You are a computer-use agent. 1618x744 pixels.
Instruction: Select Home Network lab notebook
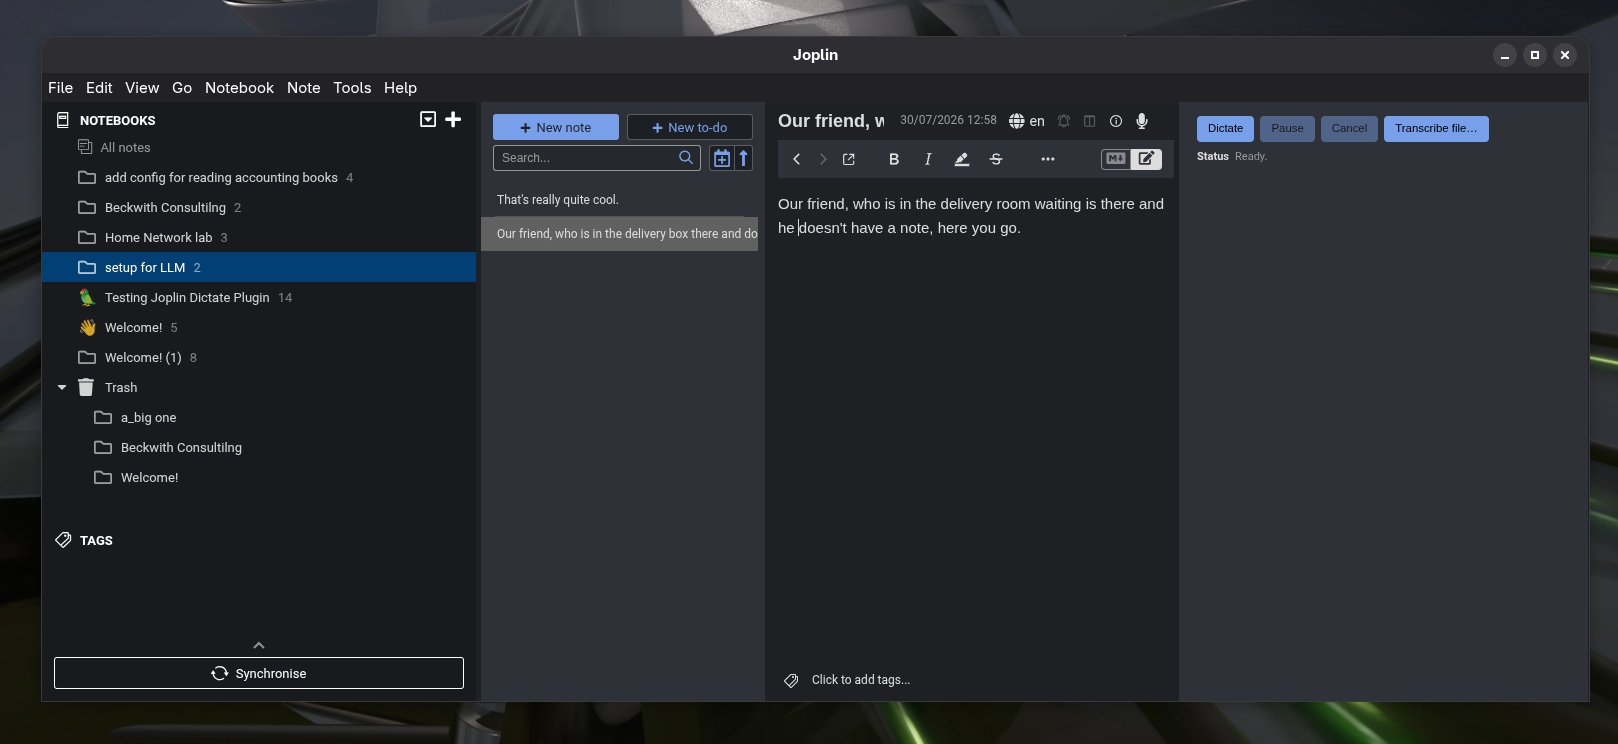259,237
